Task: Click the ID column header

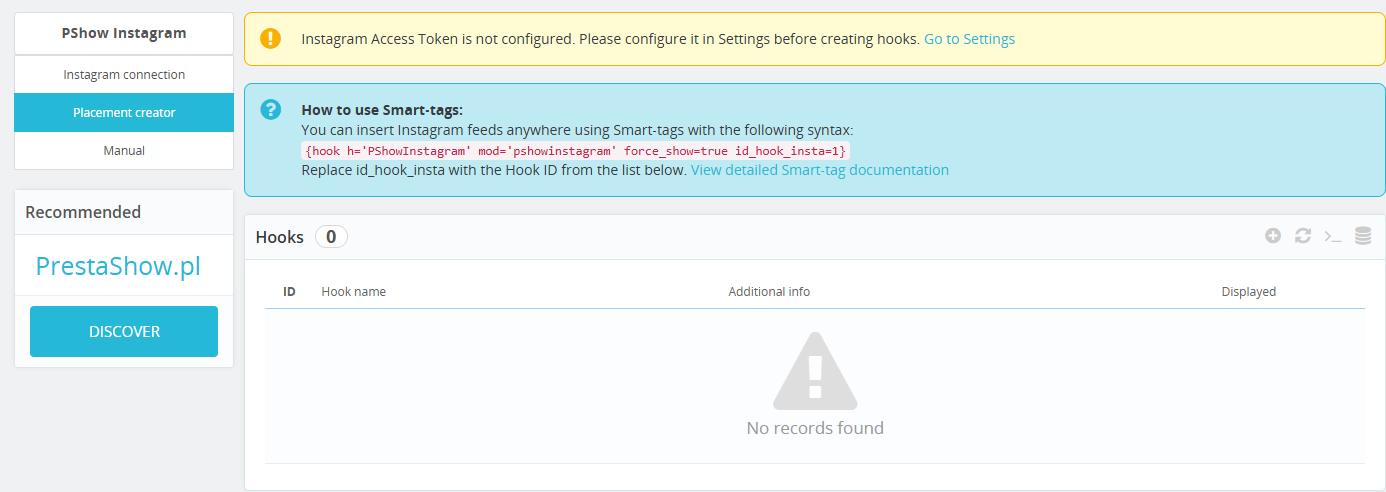Action: click(289, 292)
